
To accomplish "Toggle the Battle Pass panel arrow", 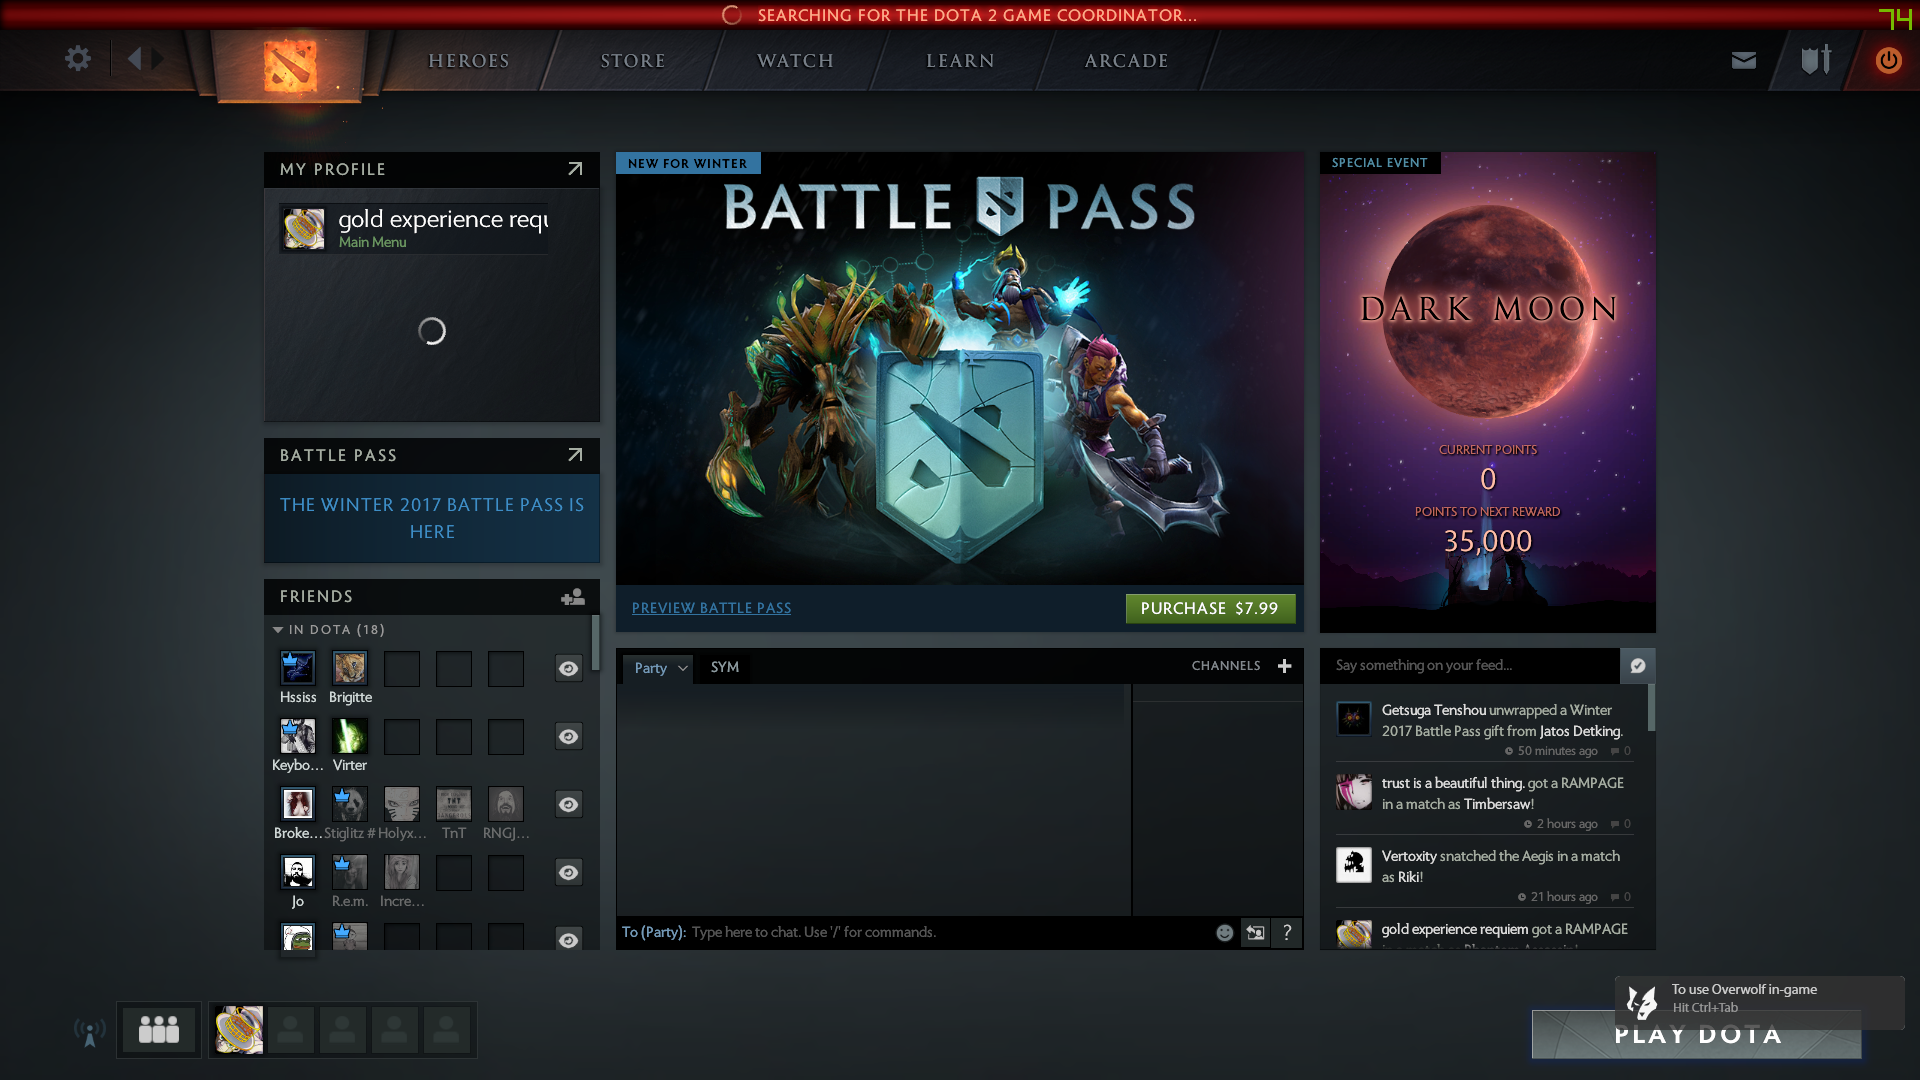I will pyautogui.click(x=576, y=454).
